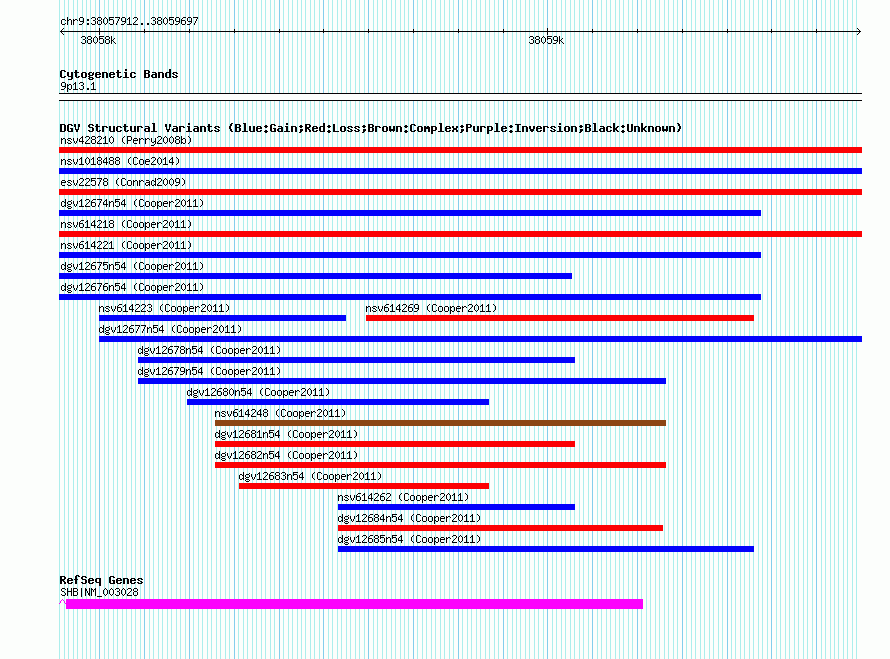The height and width of the screenshot is (659, 890).
Task: Click nsv614269 (Cooper2011) label
Action: [x=431, y=308]
